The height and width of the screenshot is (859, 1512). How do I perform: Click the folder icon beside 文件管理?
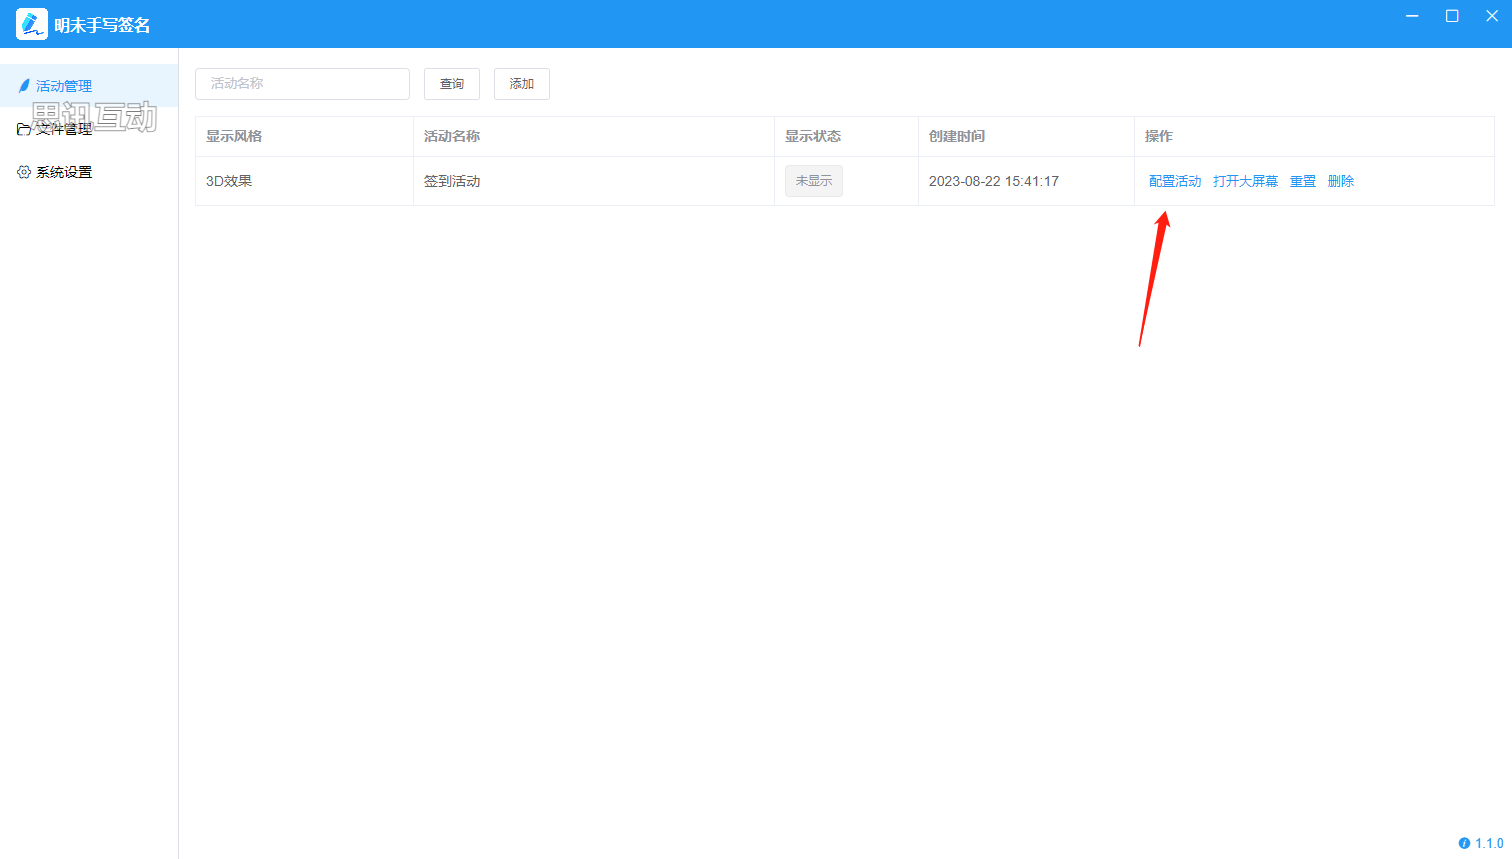tap(24, 129)
